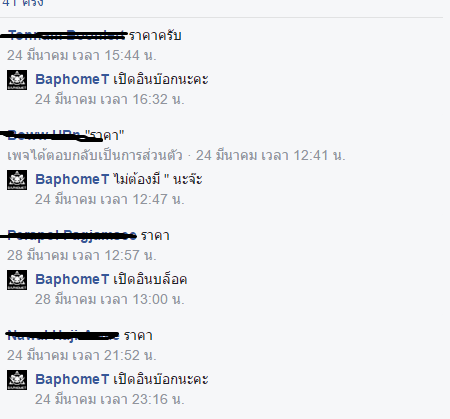Click the 24 มีนาคม 16:32 timestamp
450x419 pixels.
click(110, 99)
